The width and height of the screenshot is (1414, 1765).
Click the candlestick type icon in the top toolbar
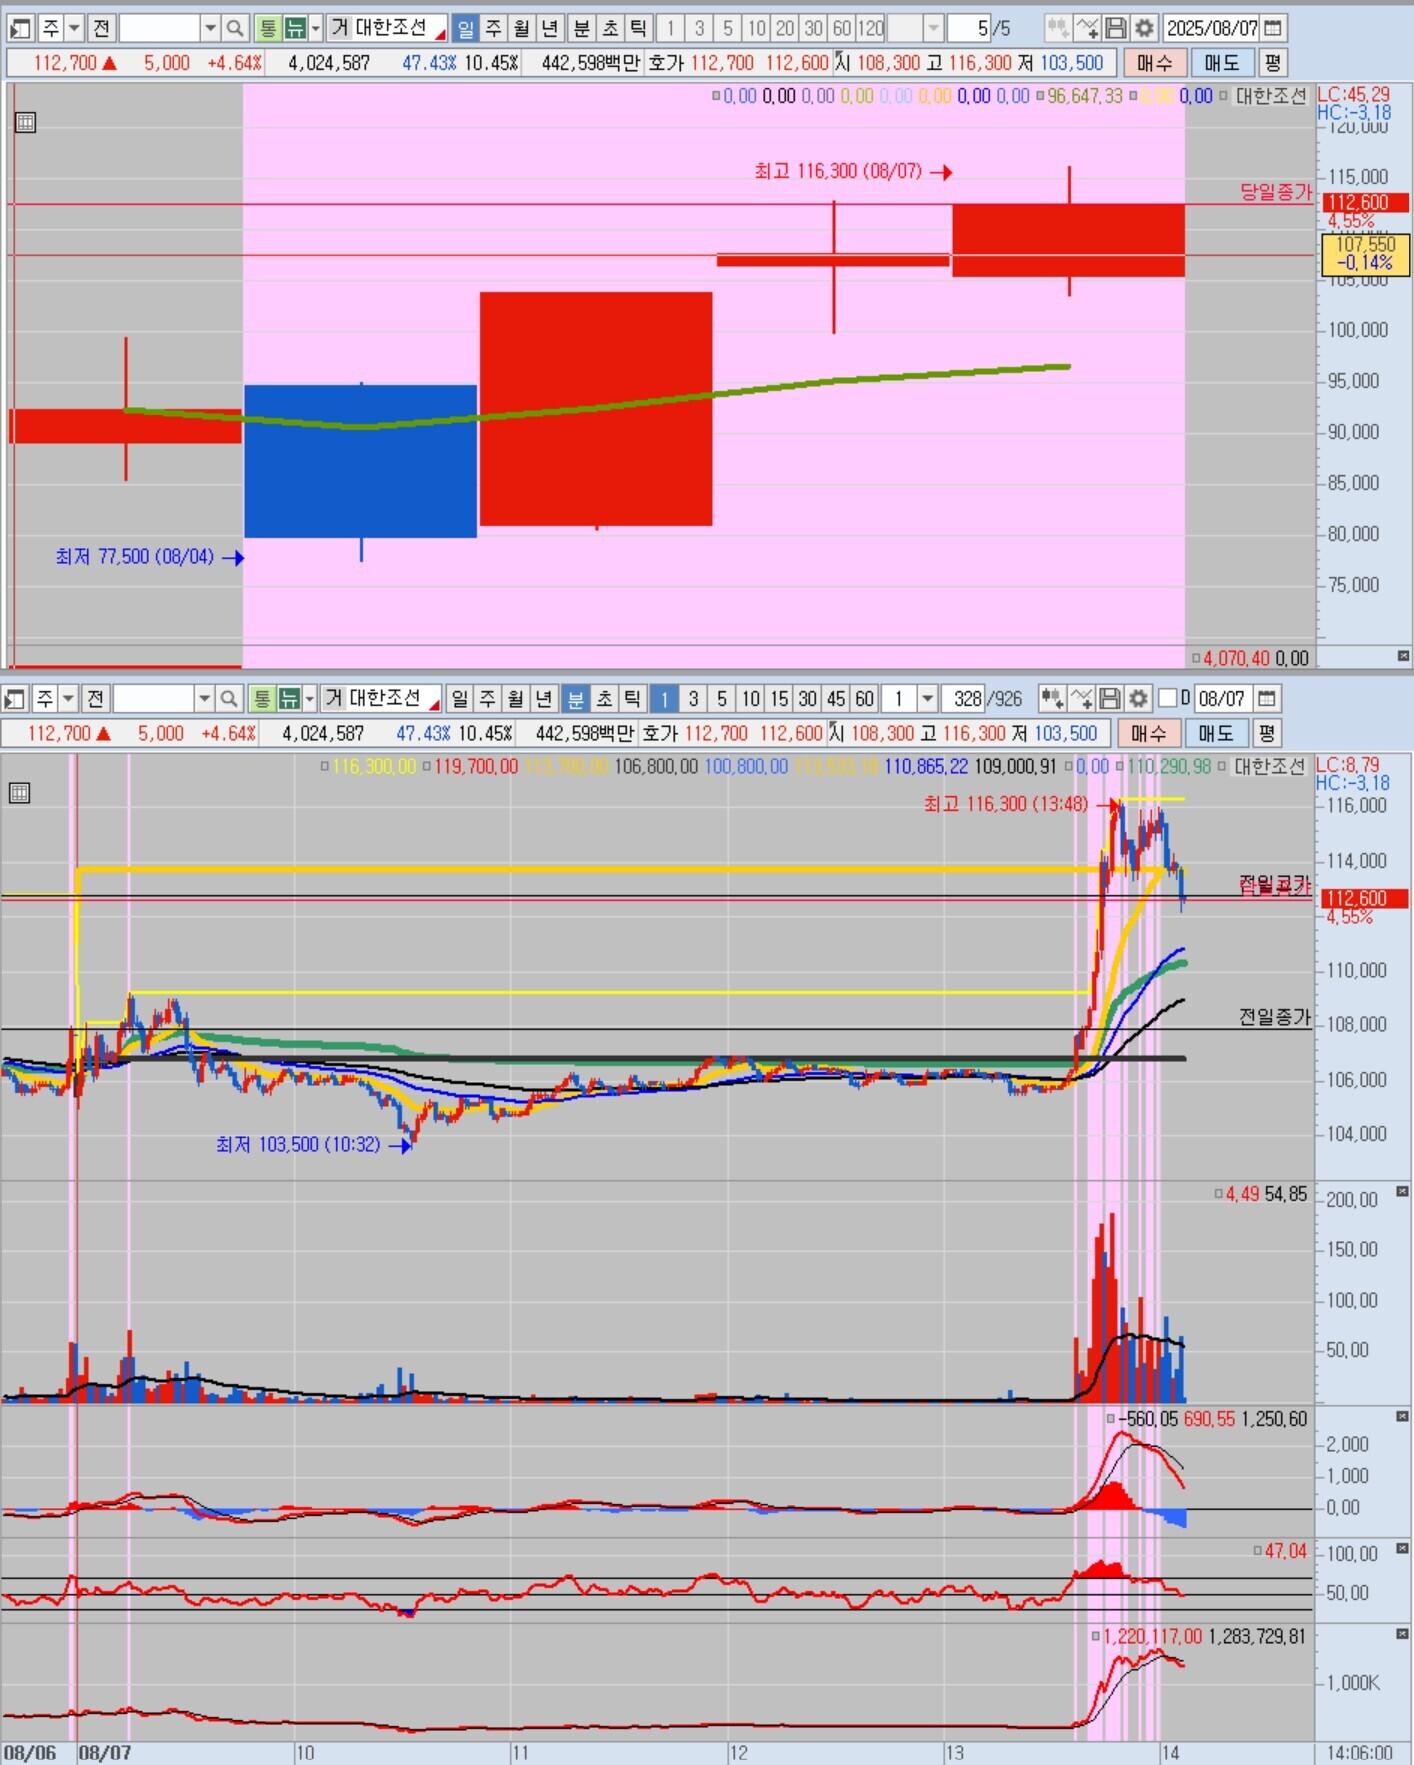[1058, 28]
